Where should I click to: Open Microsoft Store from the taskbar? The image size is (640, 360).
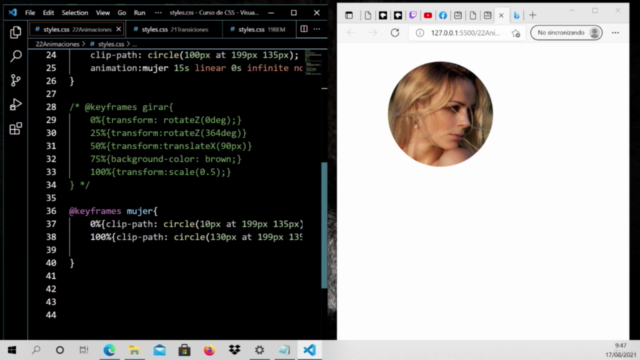(184, 350)
